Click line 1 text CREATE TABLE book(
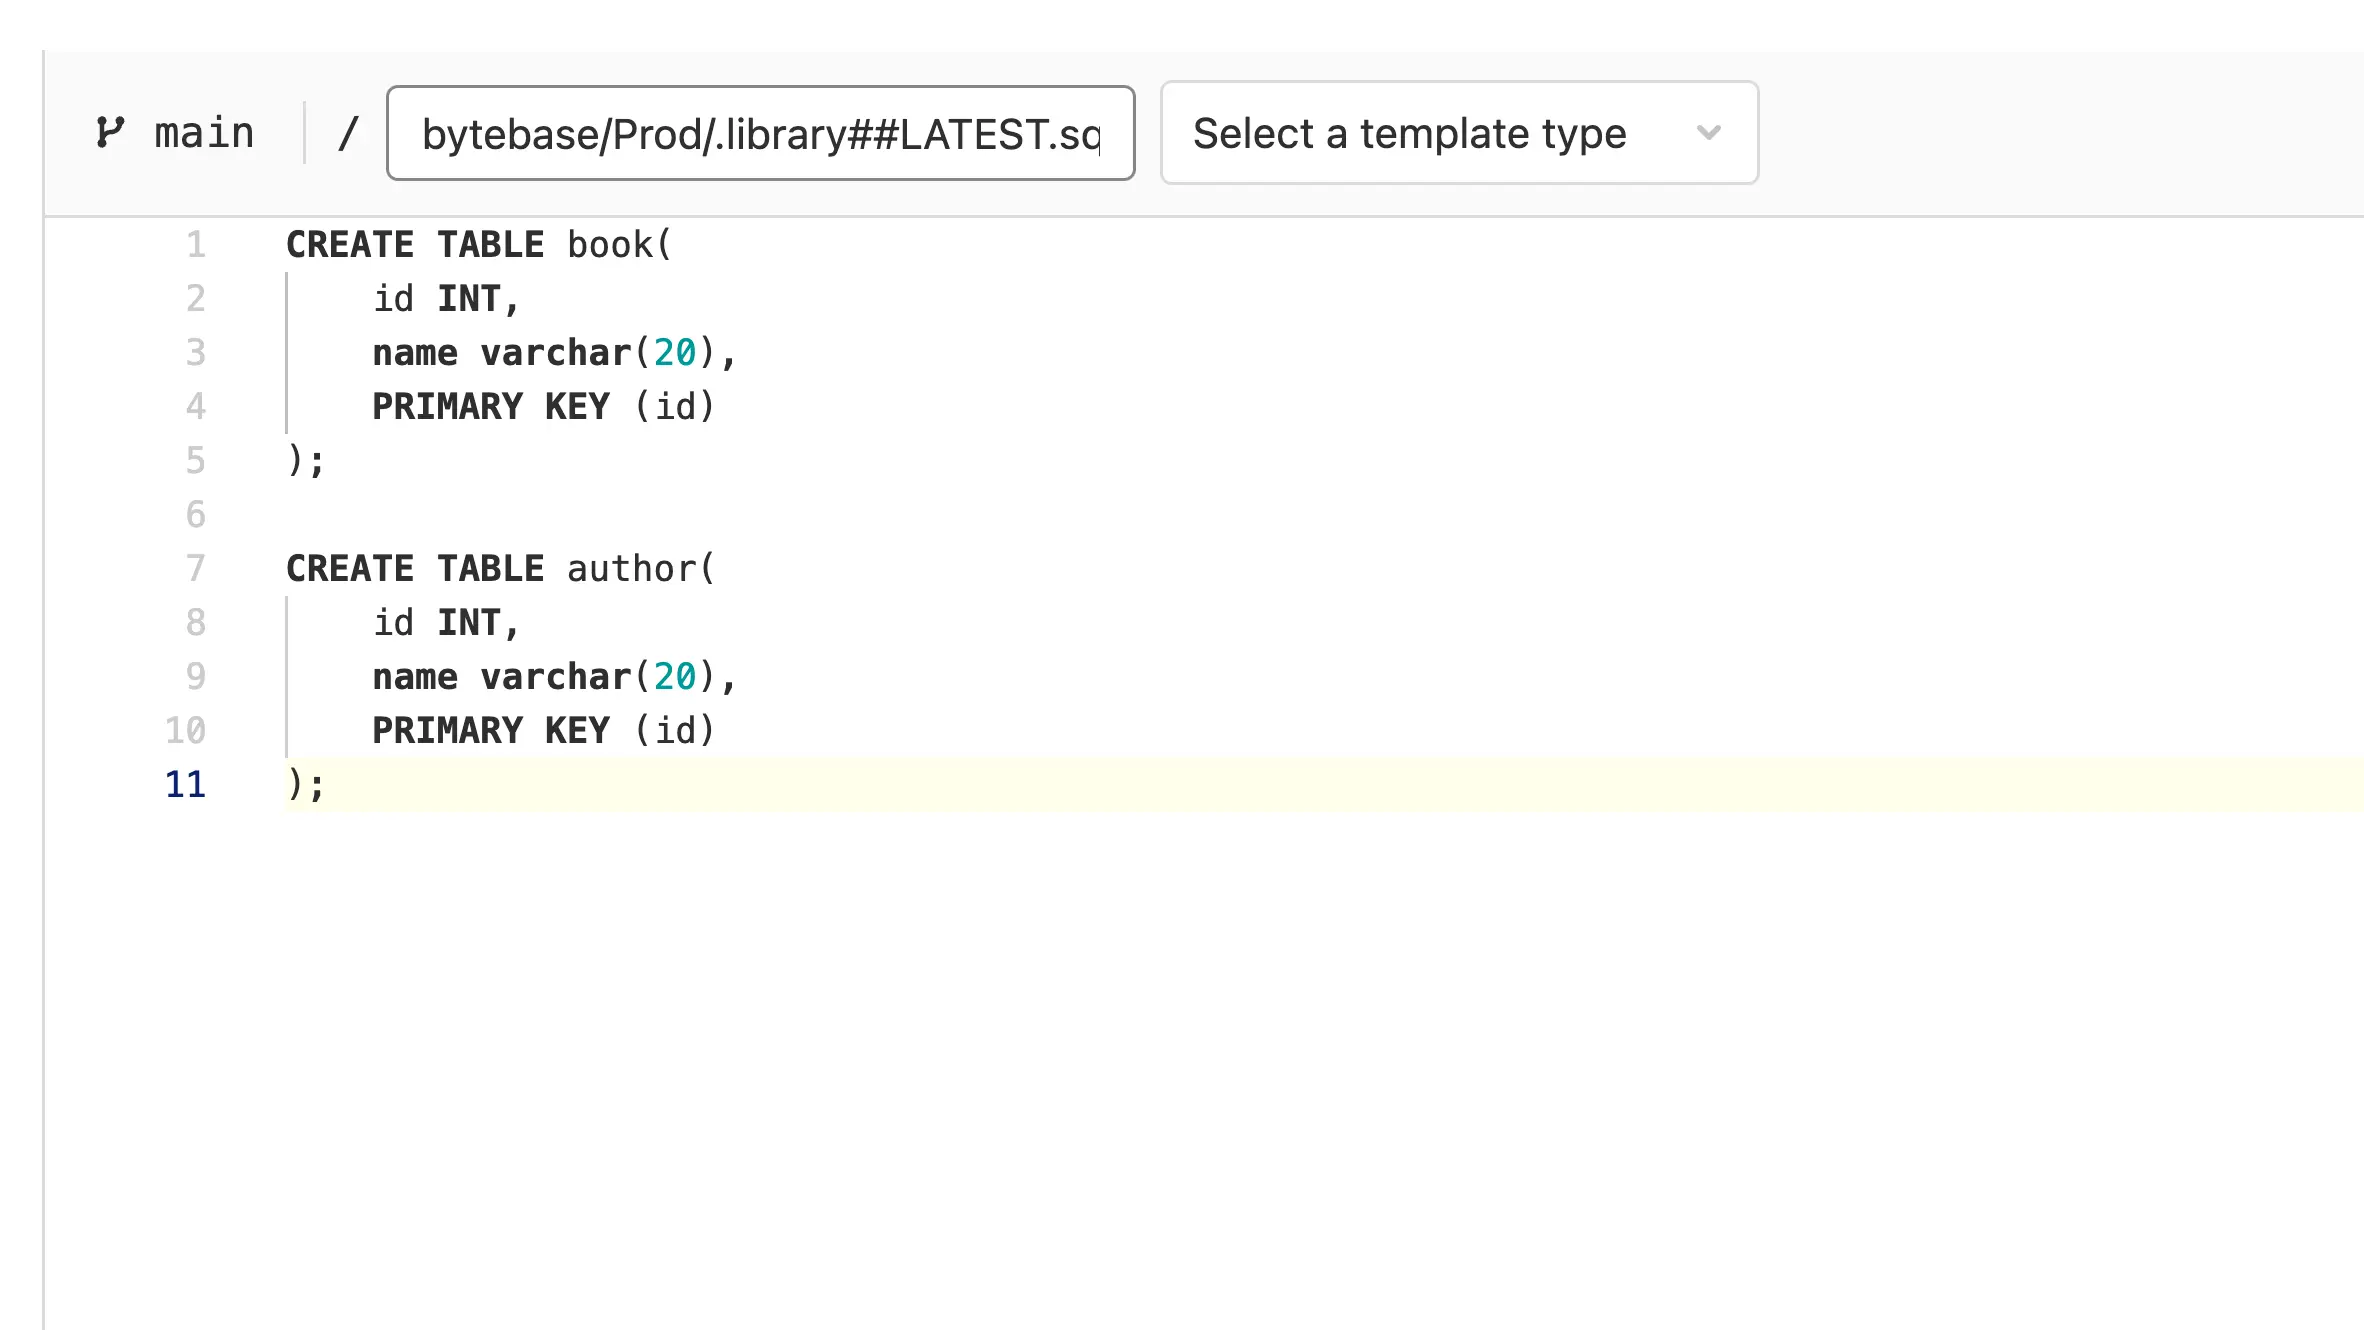 [479, 245]
